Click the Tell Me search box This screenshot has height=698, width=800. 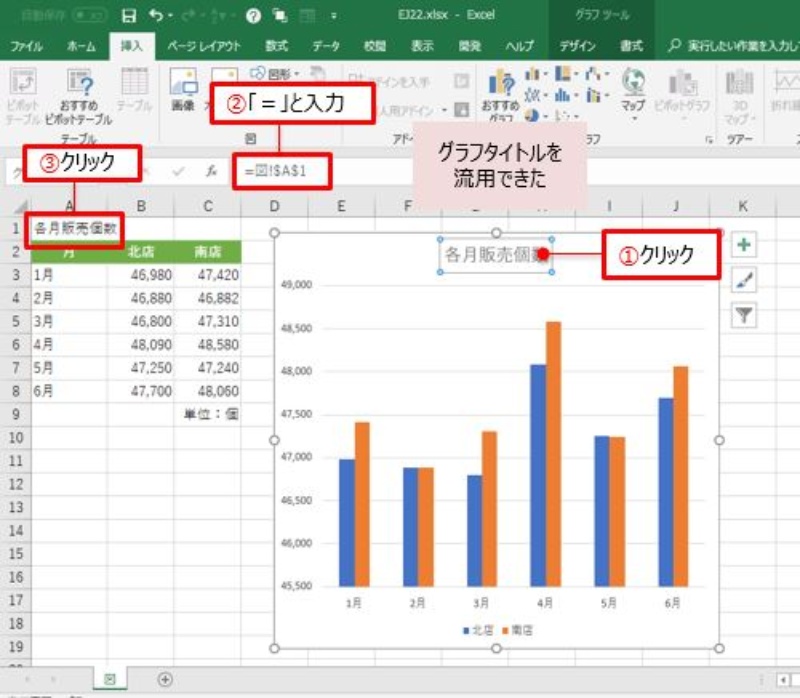(x=735, y=46)
